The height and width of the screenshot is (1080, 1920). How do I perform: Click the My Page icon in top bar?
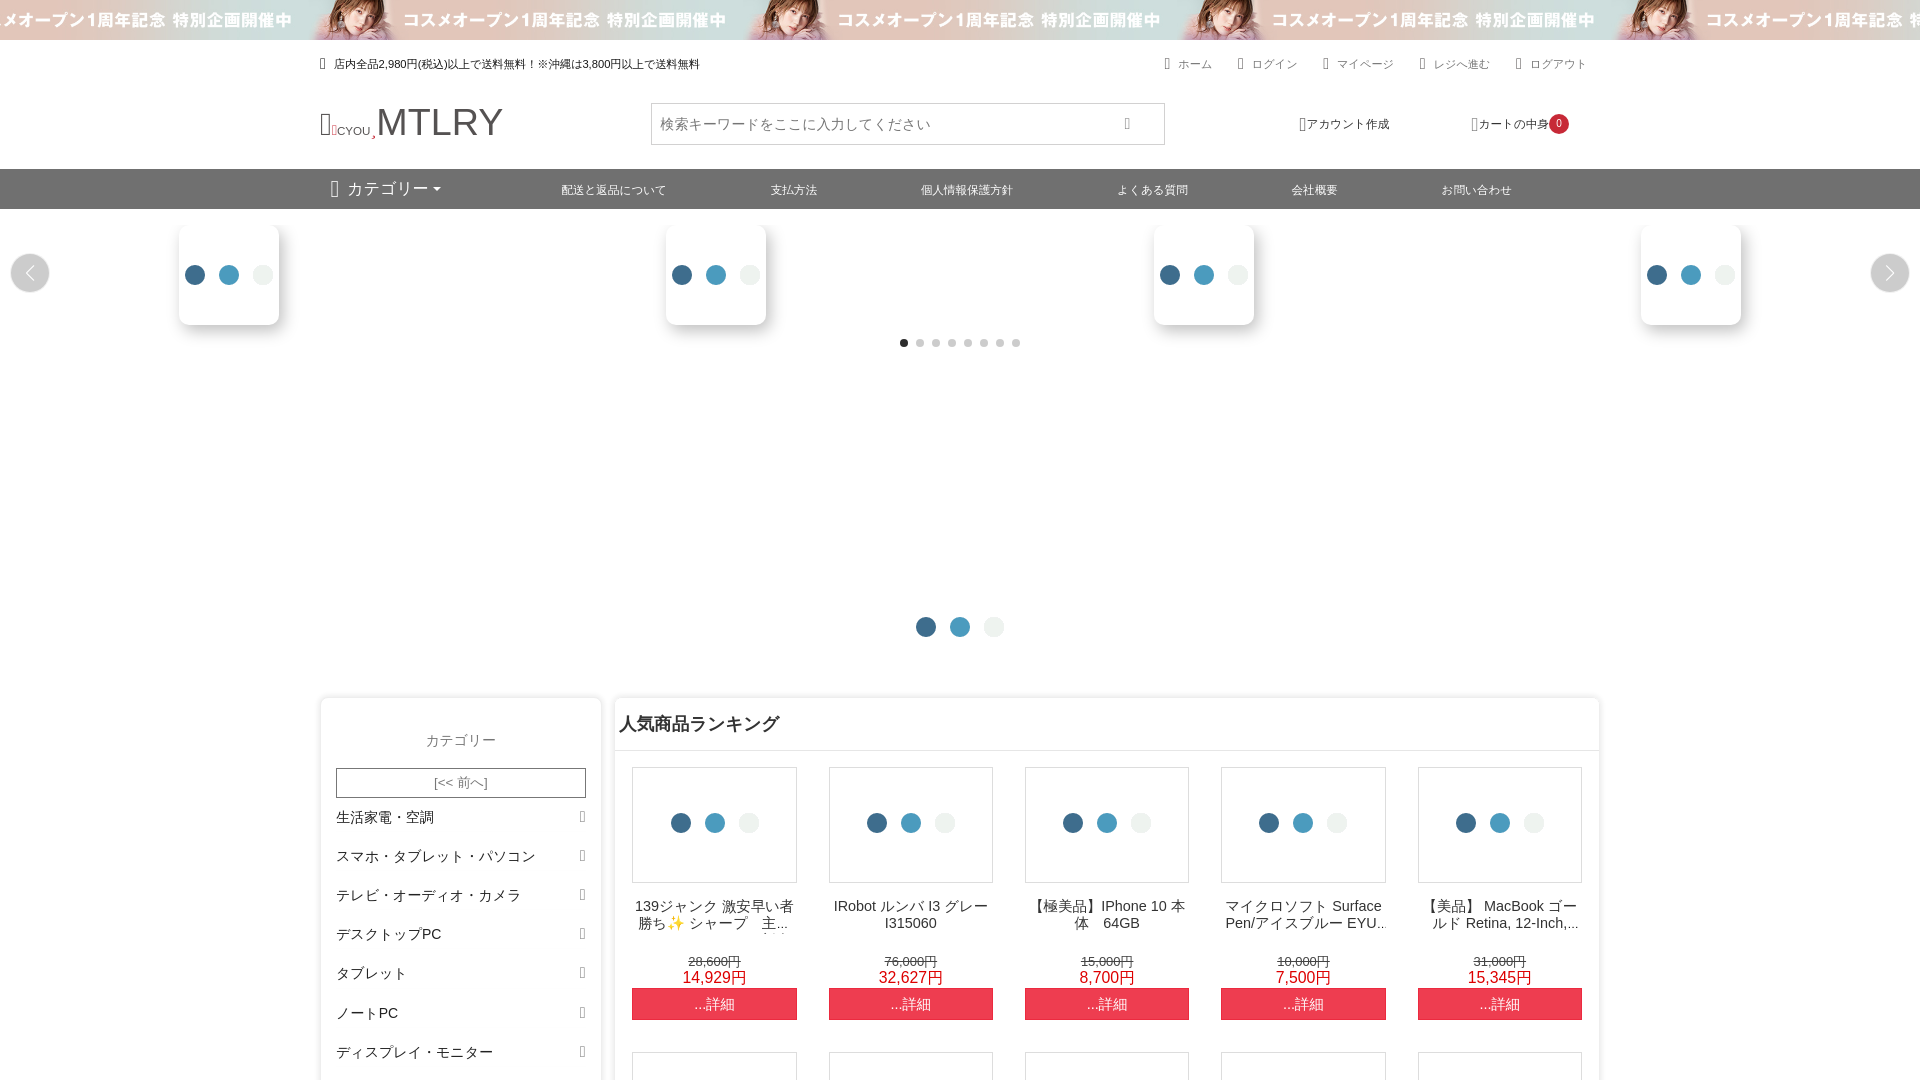1326,64
